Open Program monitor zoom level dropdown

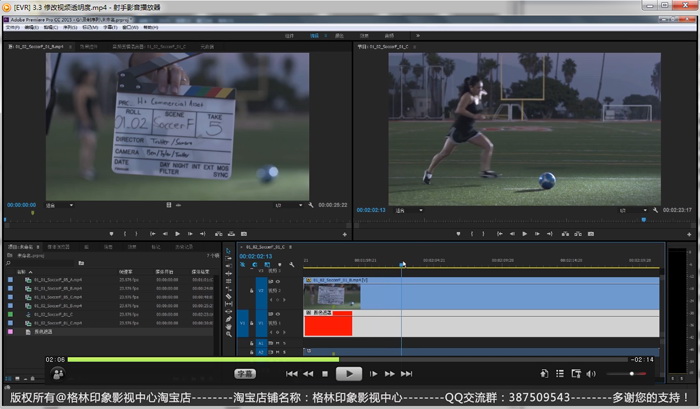point(408,210)
